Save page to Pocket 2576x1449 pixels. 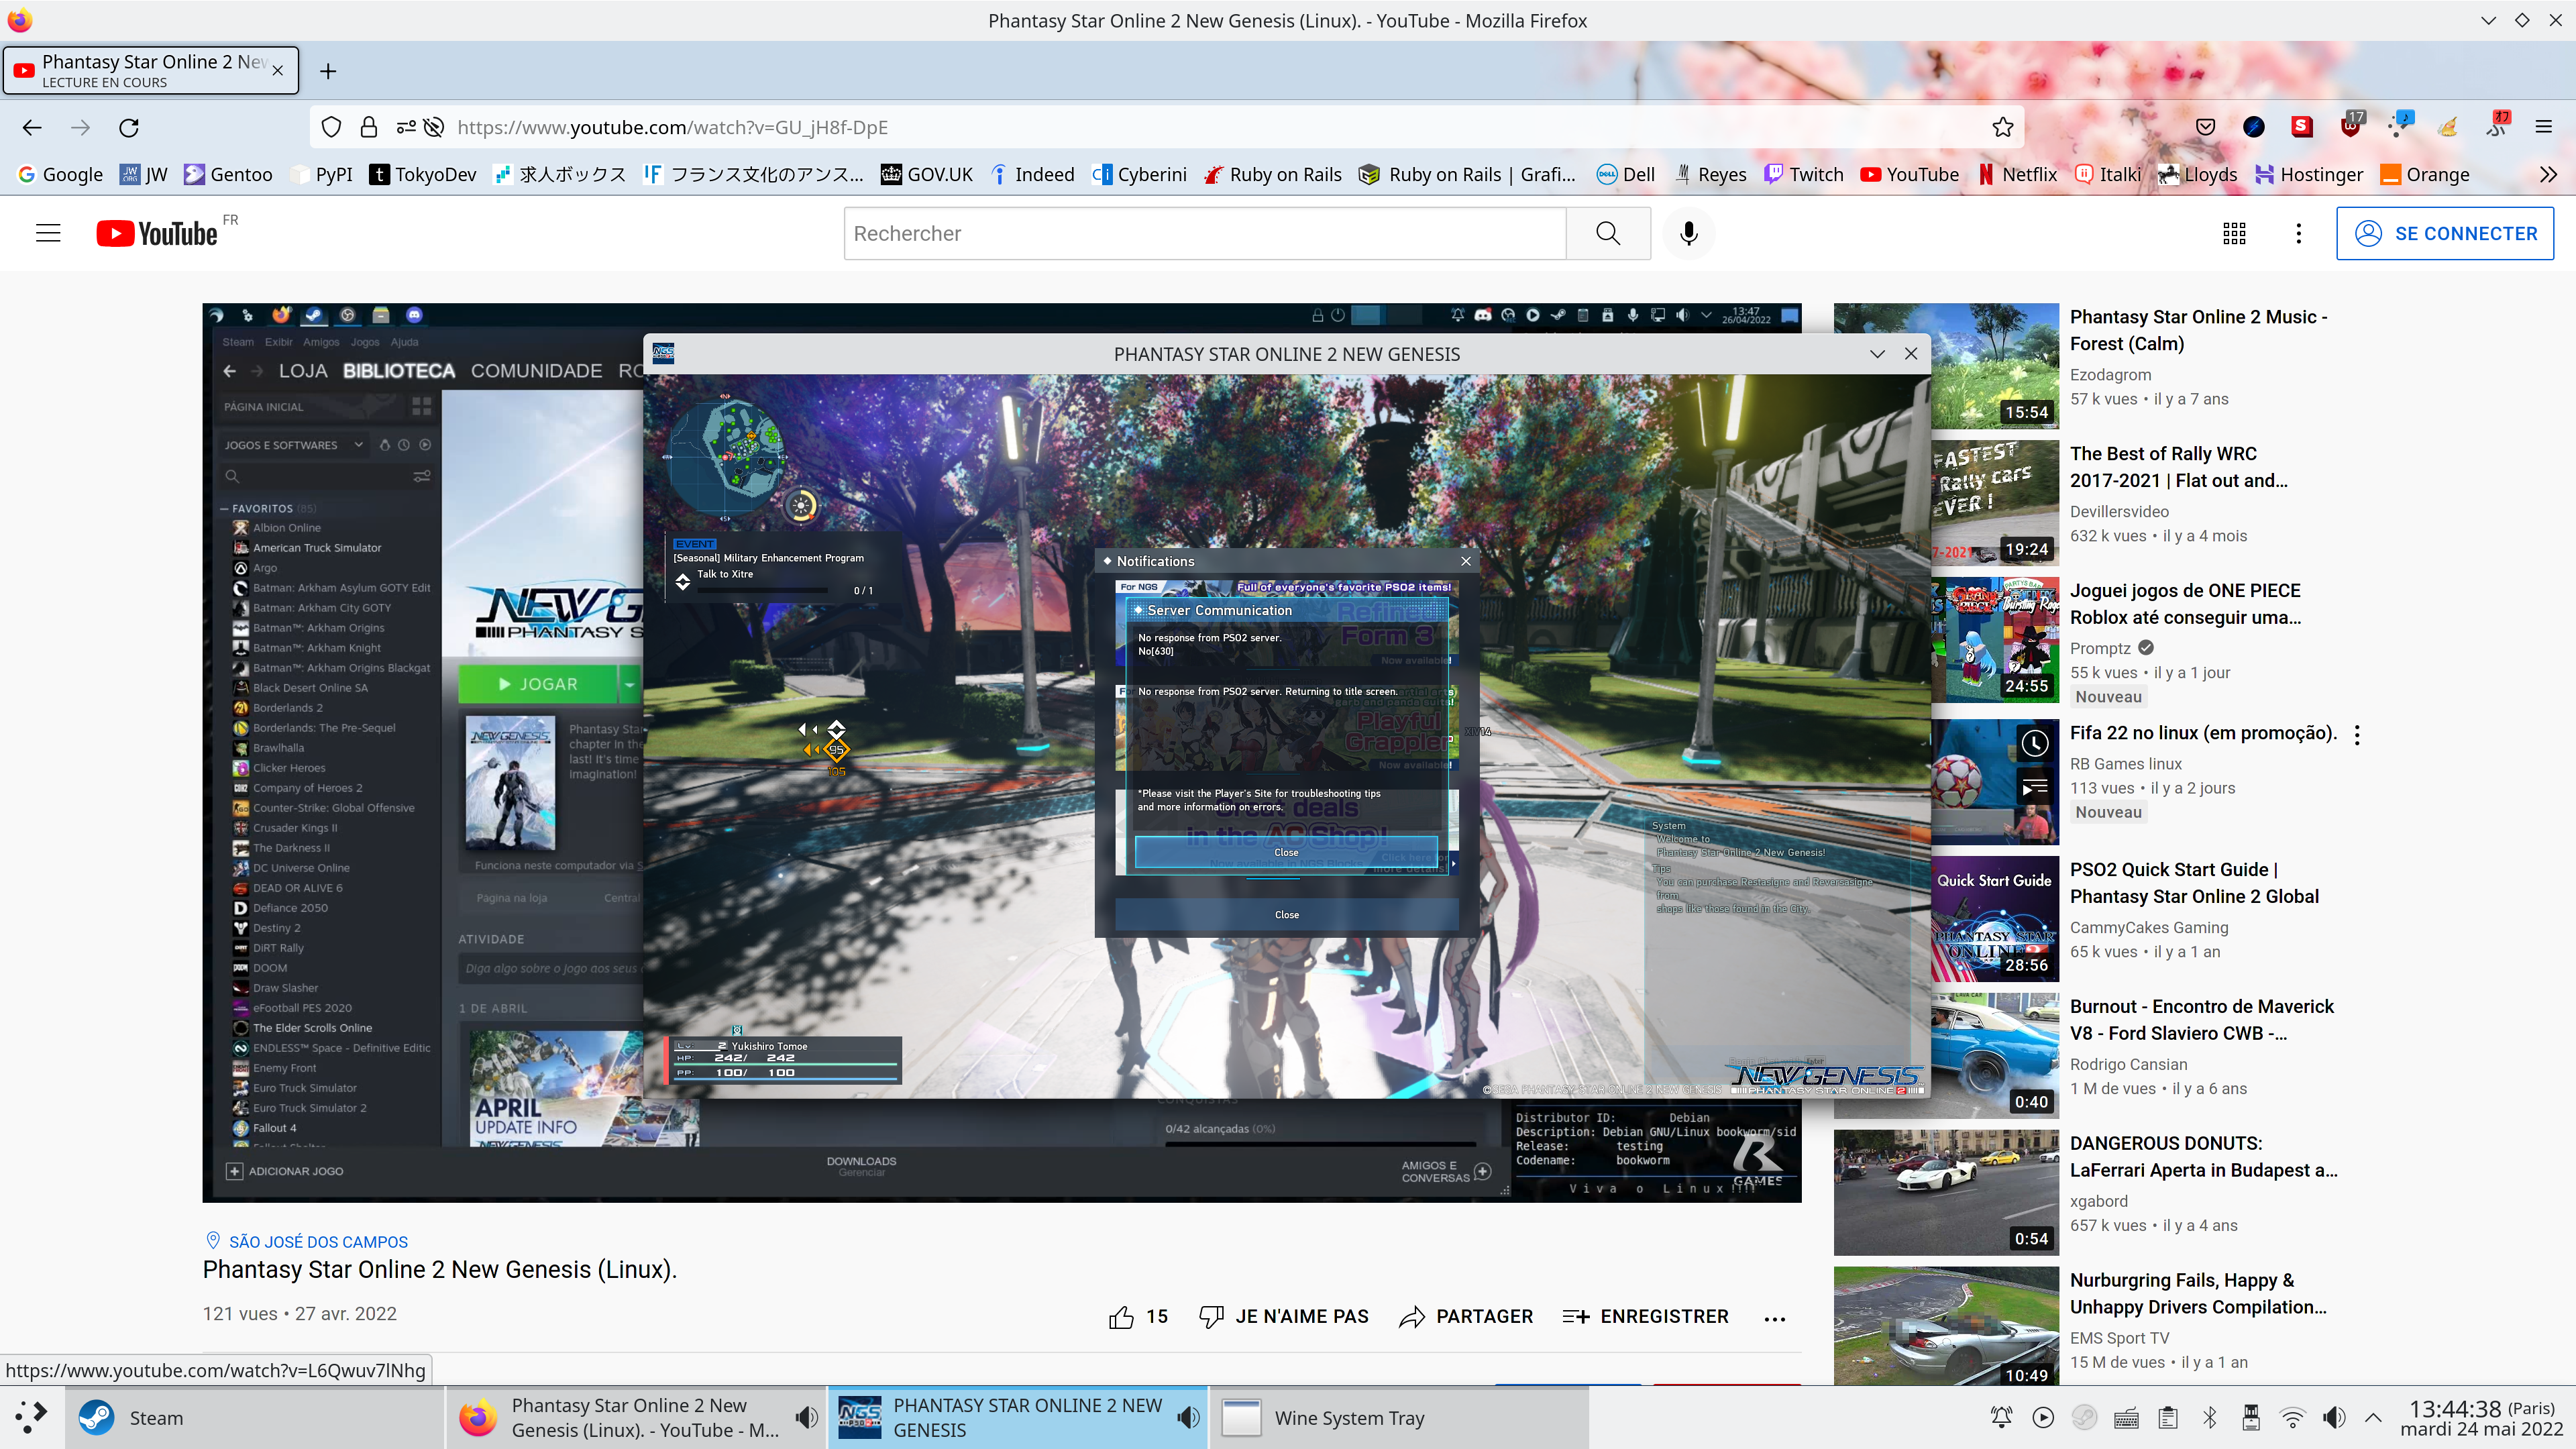[2205, 127]
